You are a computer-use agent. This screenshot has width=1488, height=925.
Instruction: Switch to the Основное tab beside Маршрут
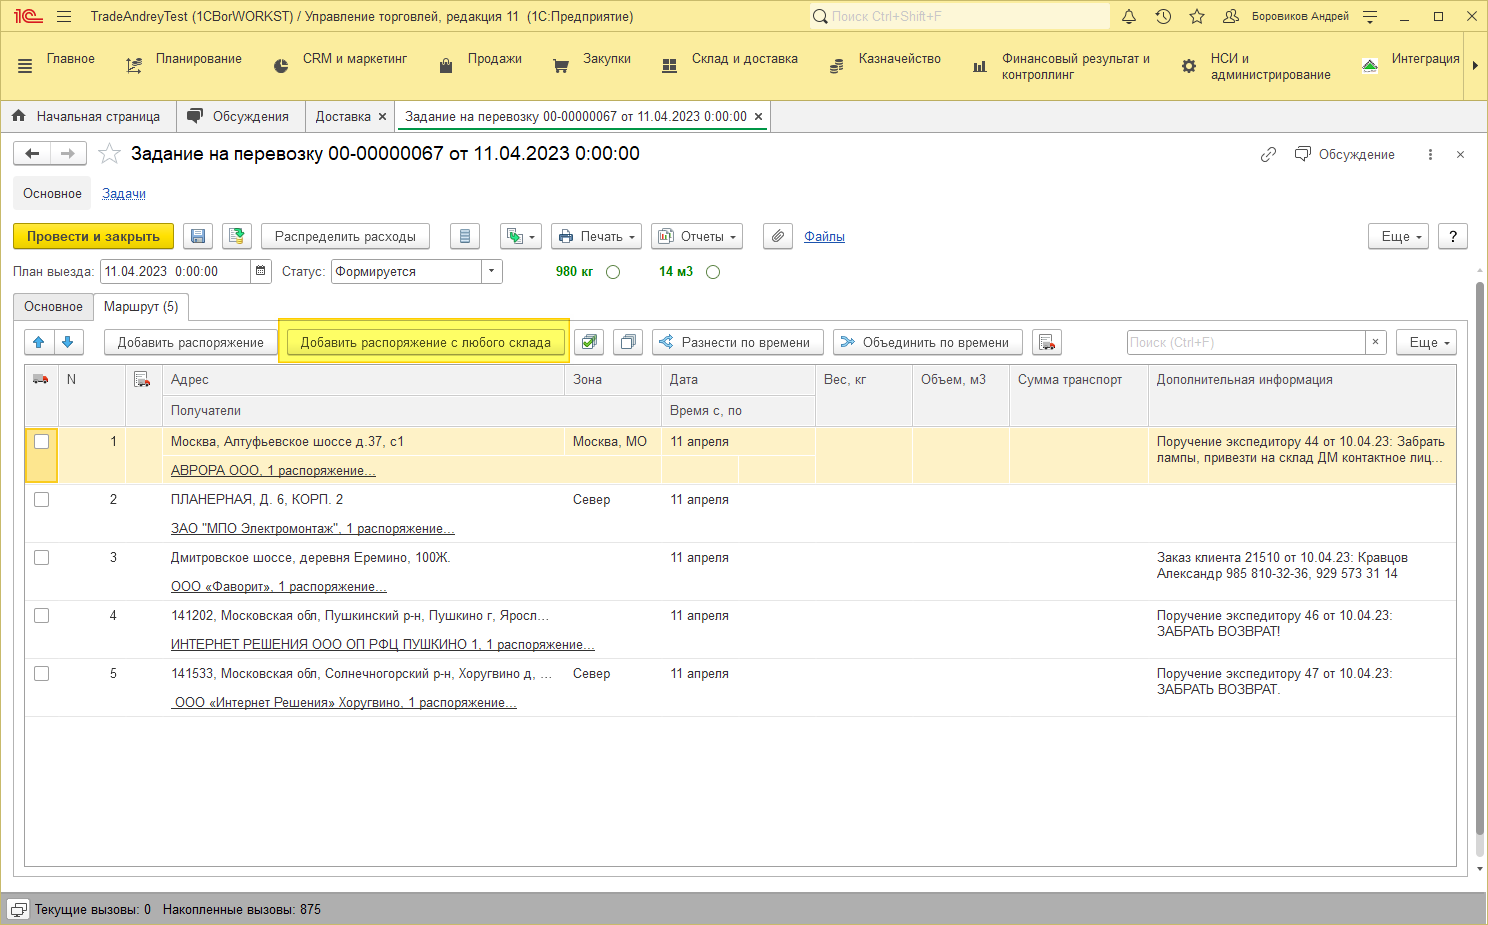54,307
